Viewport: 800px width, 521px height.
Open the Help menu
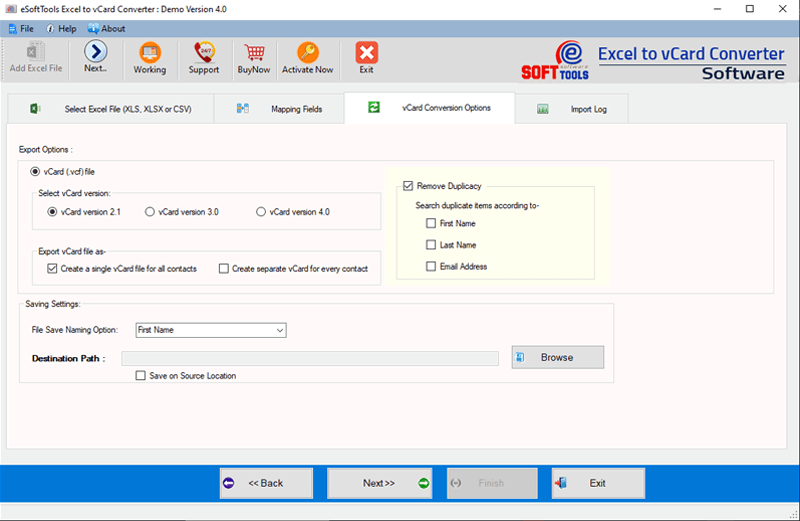coord(61,29)
